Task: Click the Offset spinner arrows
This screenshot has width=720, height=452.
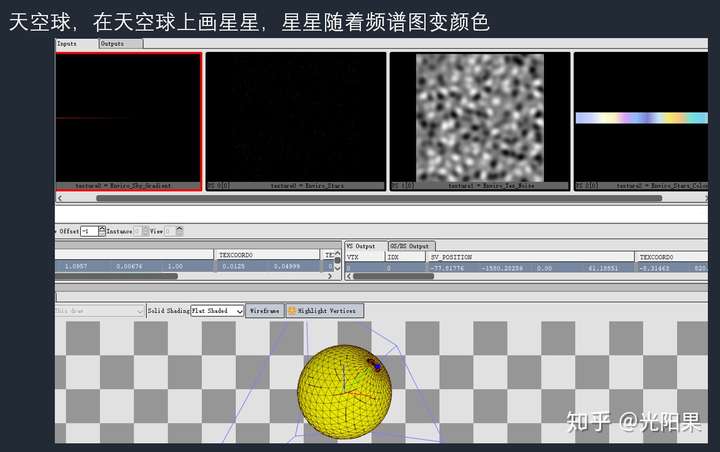Action: tap(102, 231)
